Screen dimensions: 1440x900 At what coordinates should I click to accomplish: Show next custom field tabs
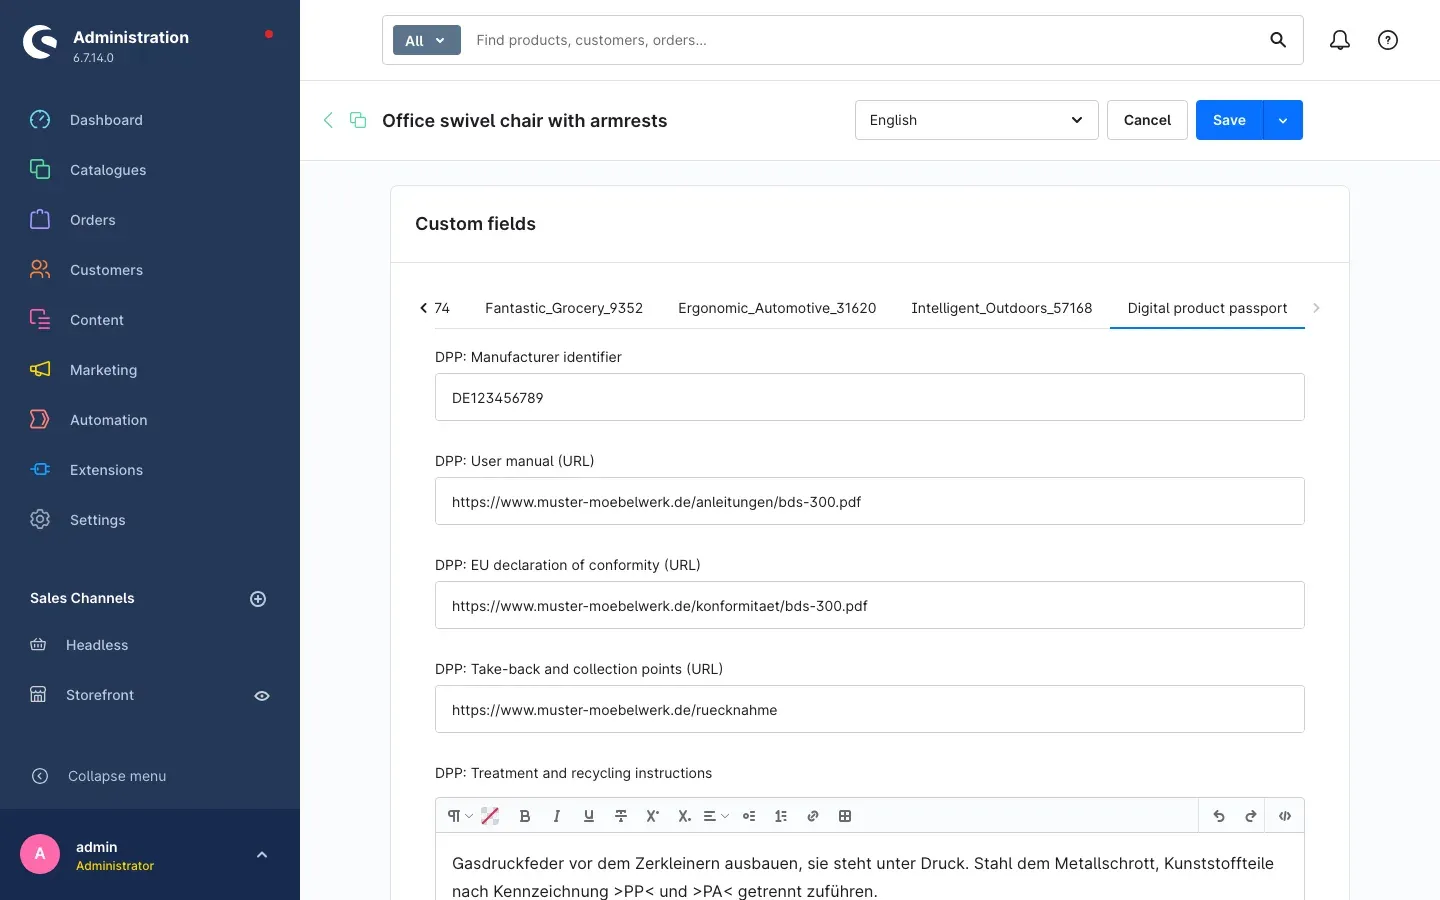point(1316,308)
